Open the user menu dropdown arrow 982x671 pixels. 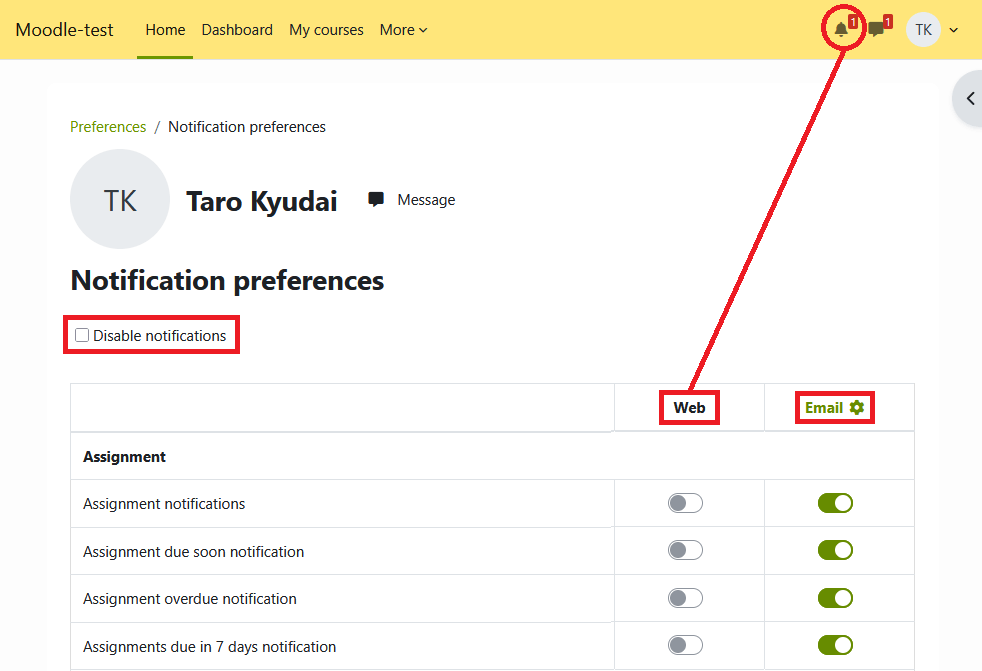953,30
